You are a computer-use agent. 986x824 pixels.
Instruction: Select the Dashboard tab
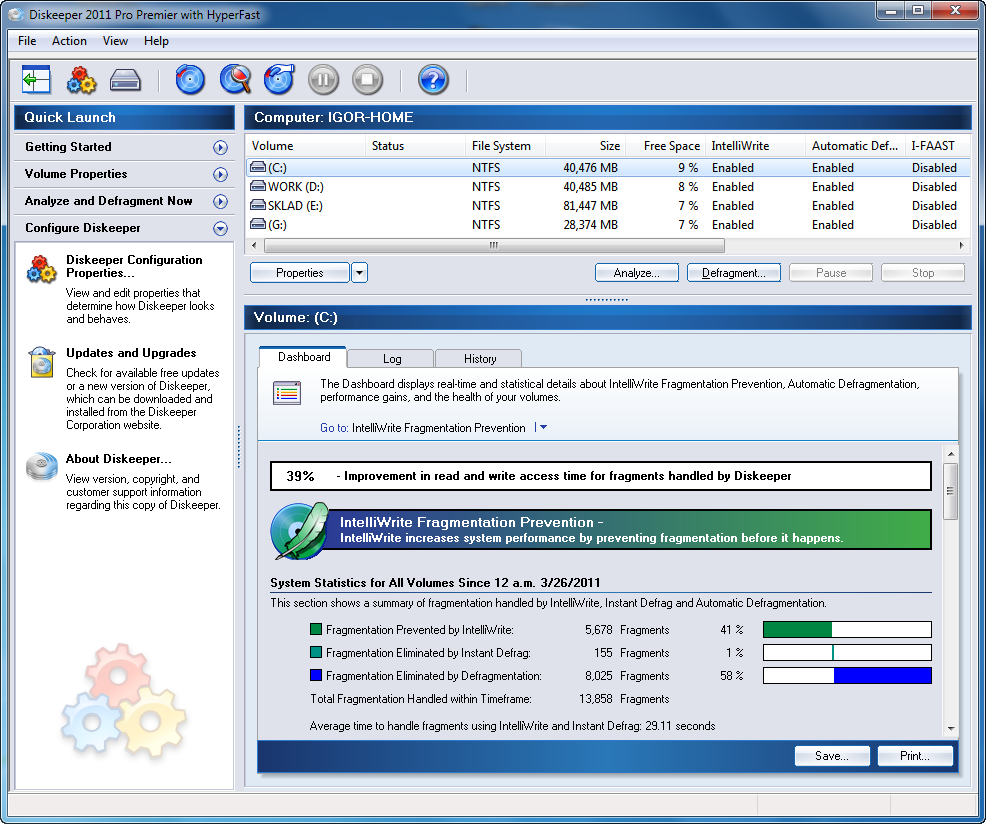[304, 357]
